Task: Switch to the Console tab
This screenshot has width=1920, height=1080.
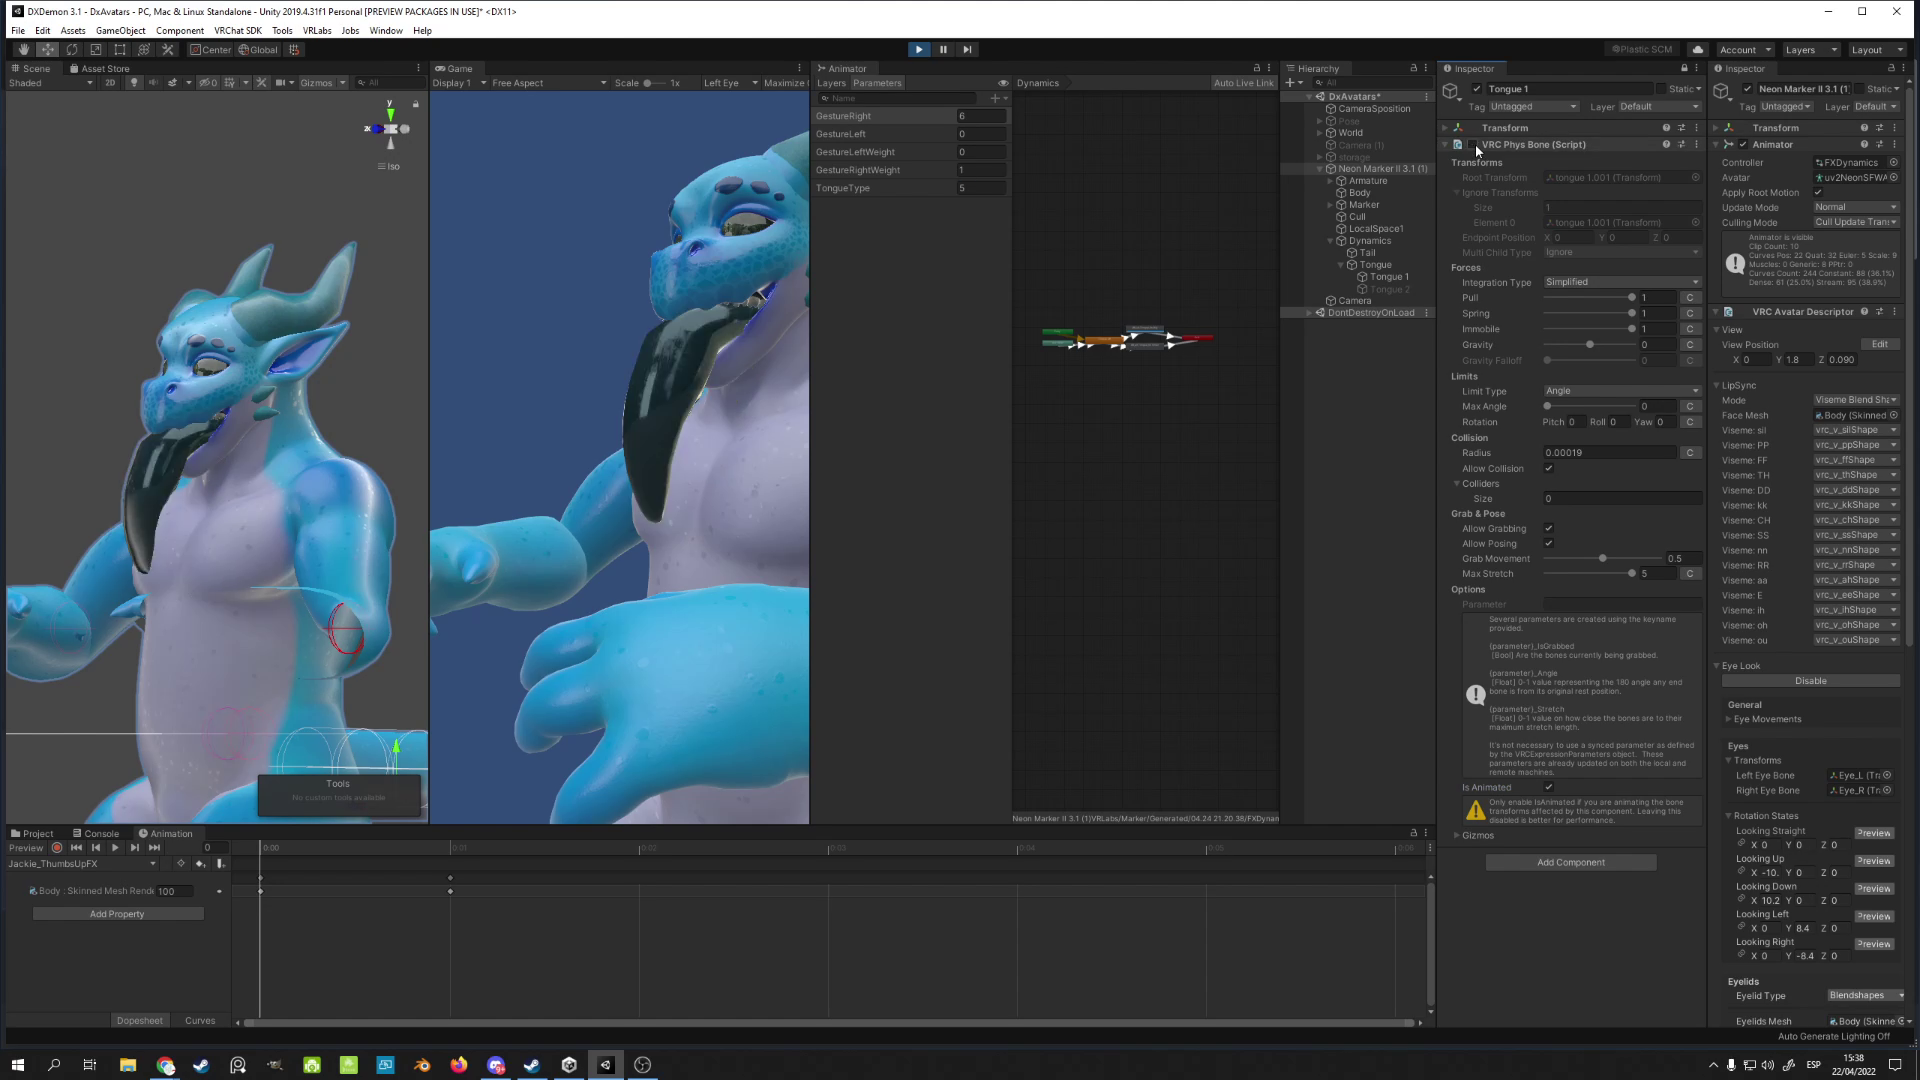Action: pos(96,834)
